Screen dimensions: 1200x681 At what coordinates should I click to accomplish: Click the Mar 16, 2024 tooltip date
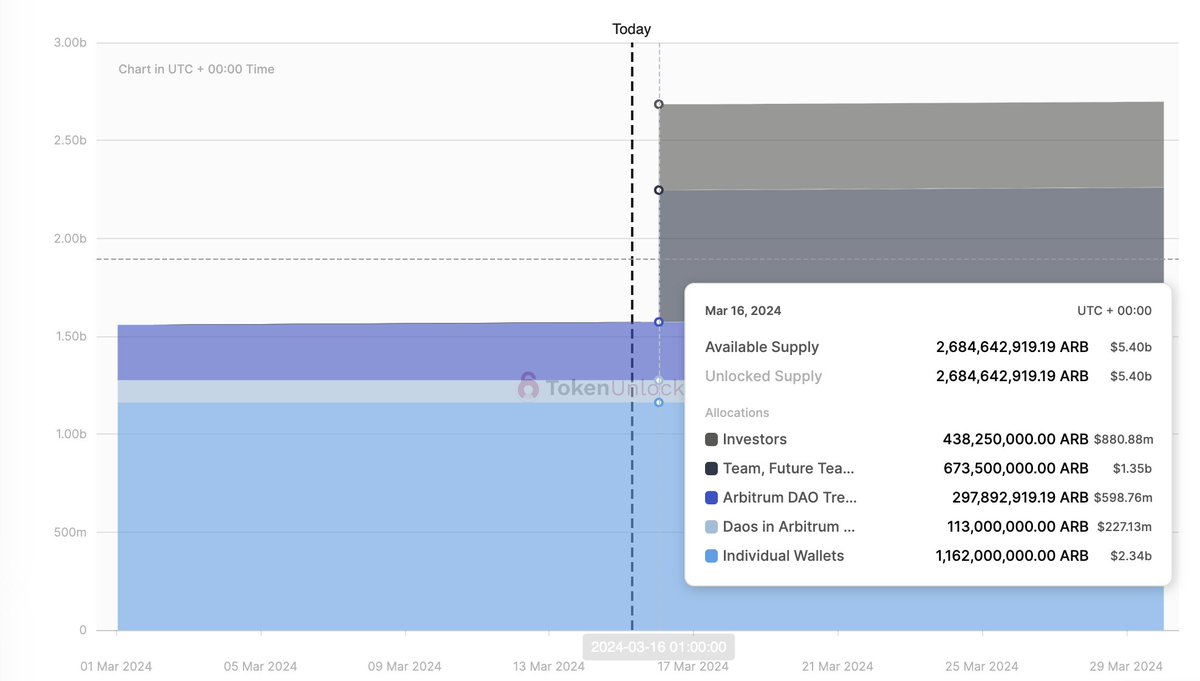pos(742,311)
